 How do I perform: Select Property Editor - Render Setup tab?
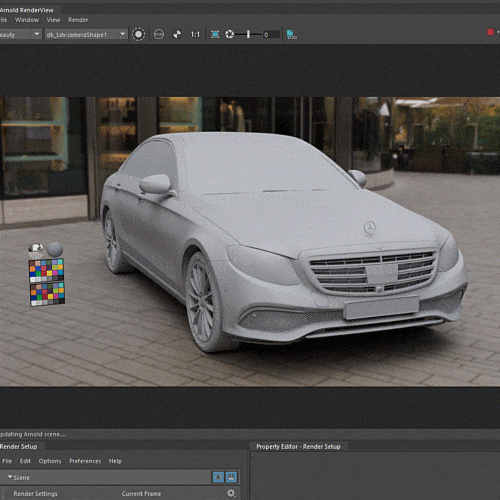[x=298, y=447]
